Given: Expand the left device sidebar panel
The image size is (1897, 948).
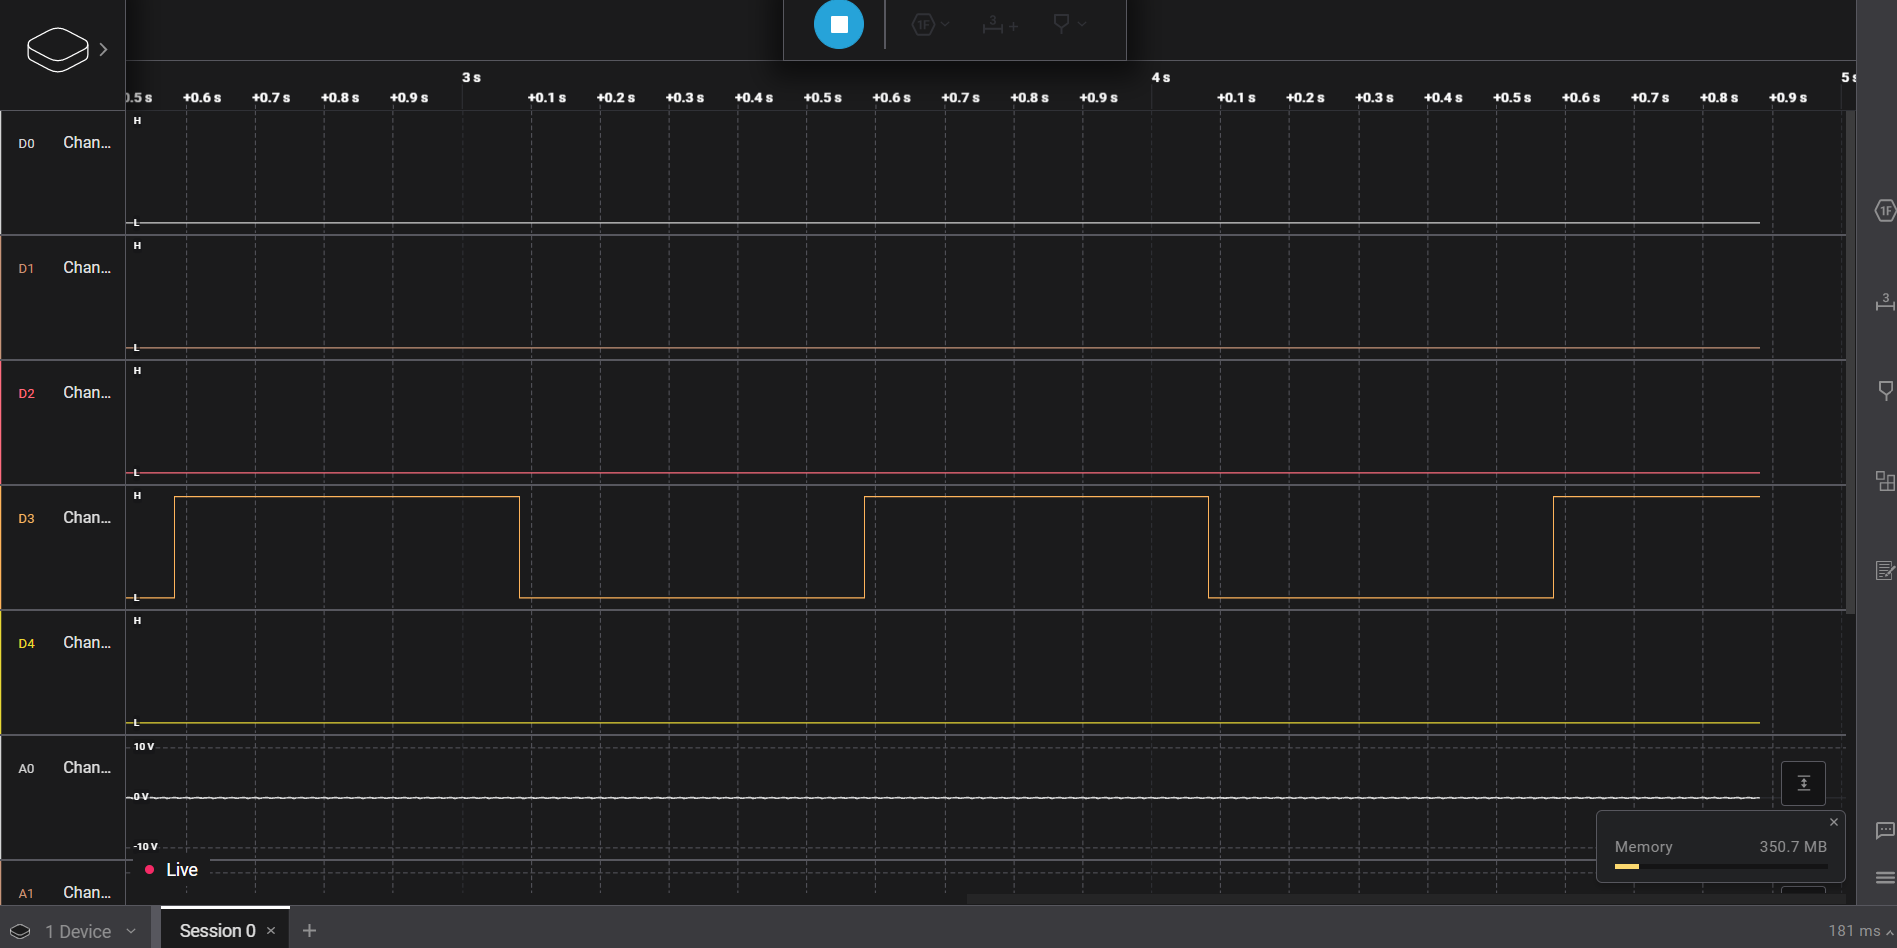Looking at the screenshot, I should coord(103,47).
